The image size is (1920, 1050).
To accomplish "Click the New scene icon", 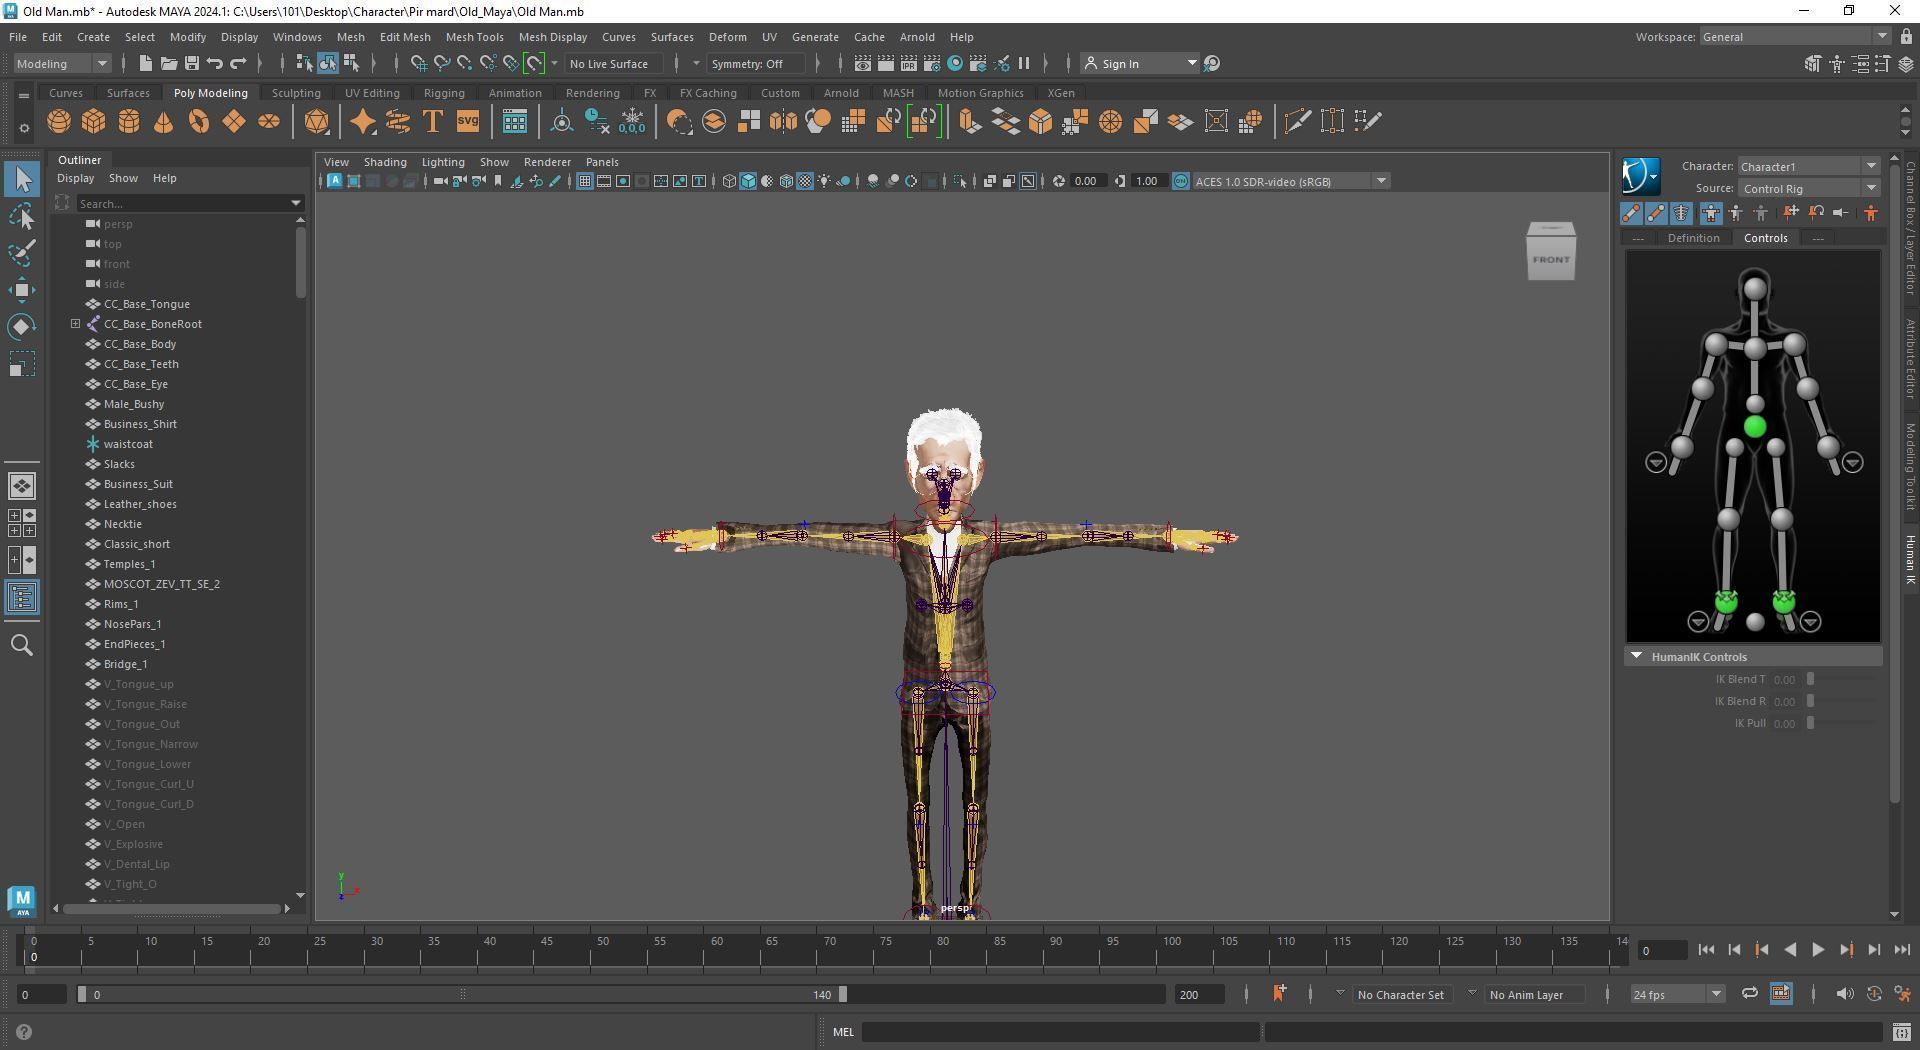I will pyautogui.click(x=146, y=63).
